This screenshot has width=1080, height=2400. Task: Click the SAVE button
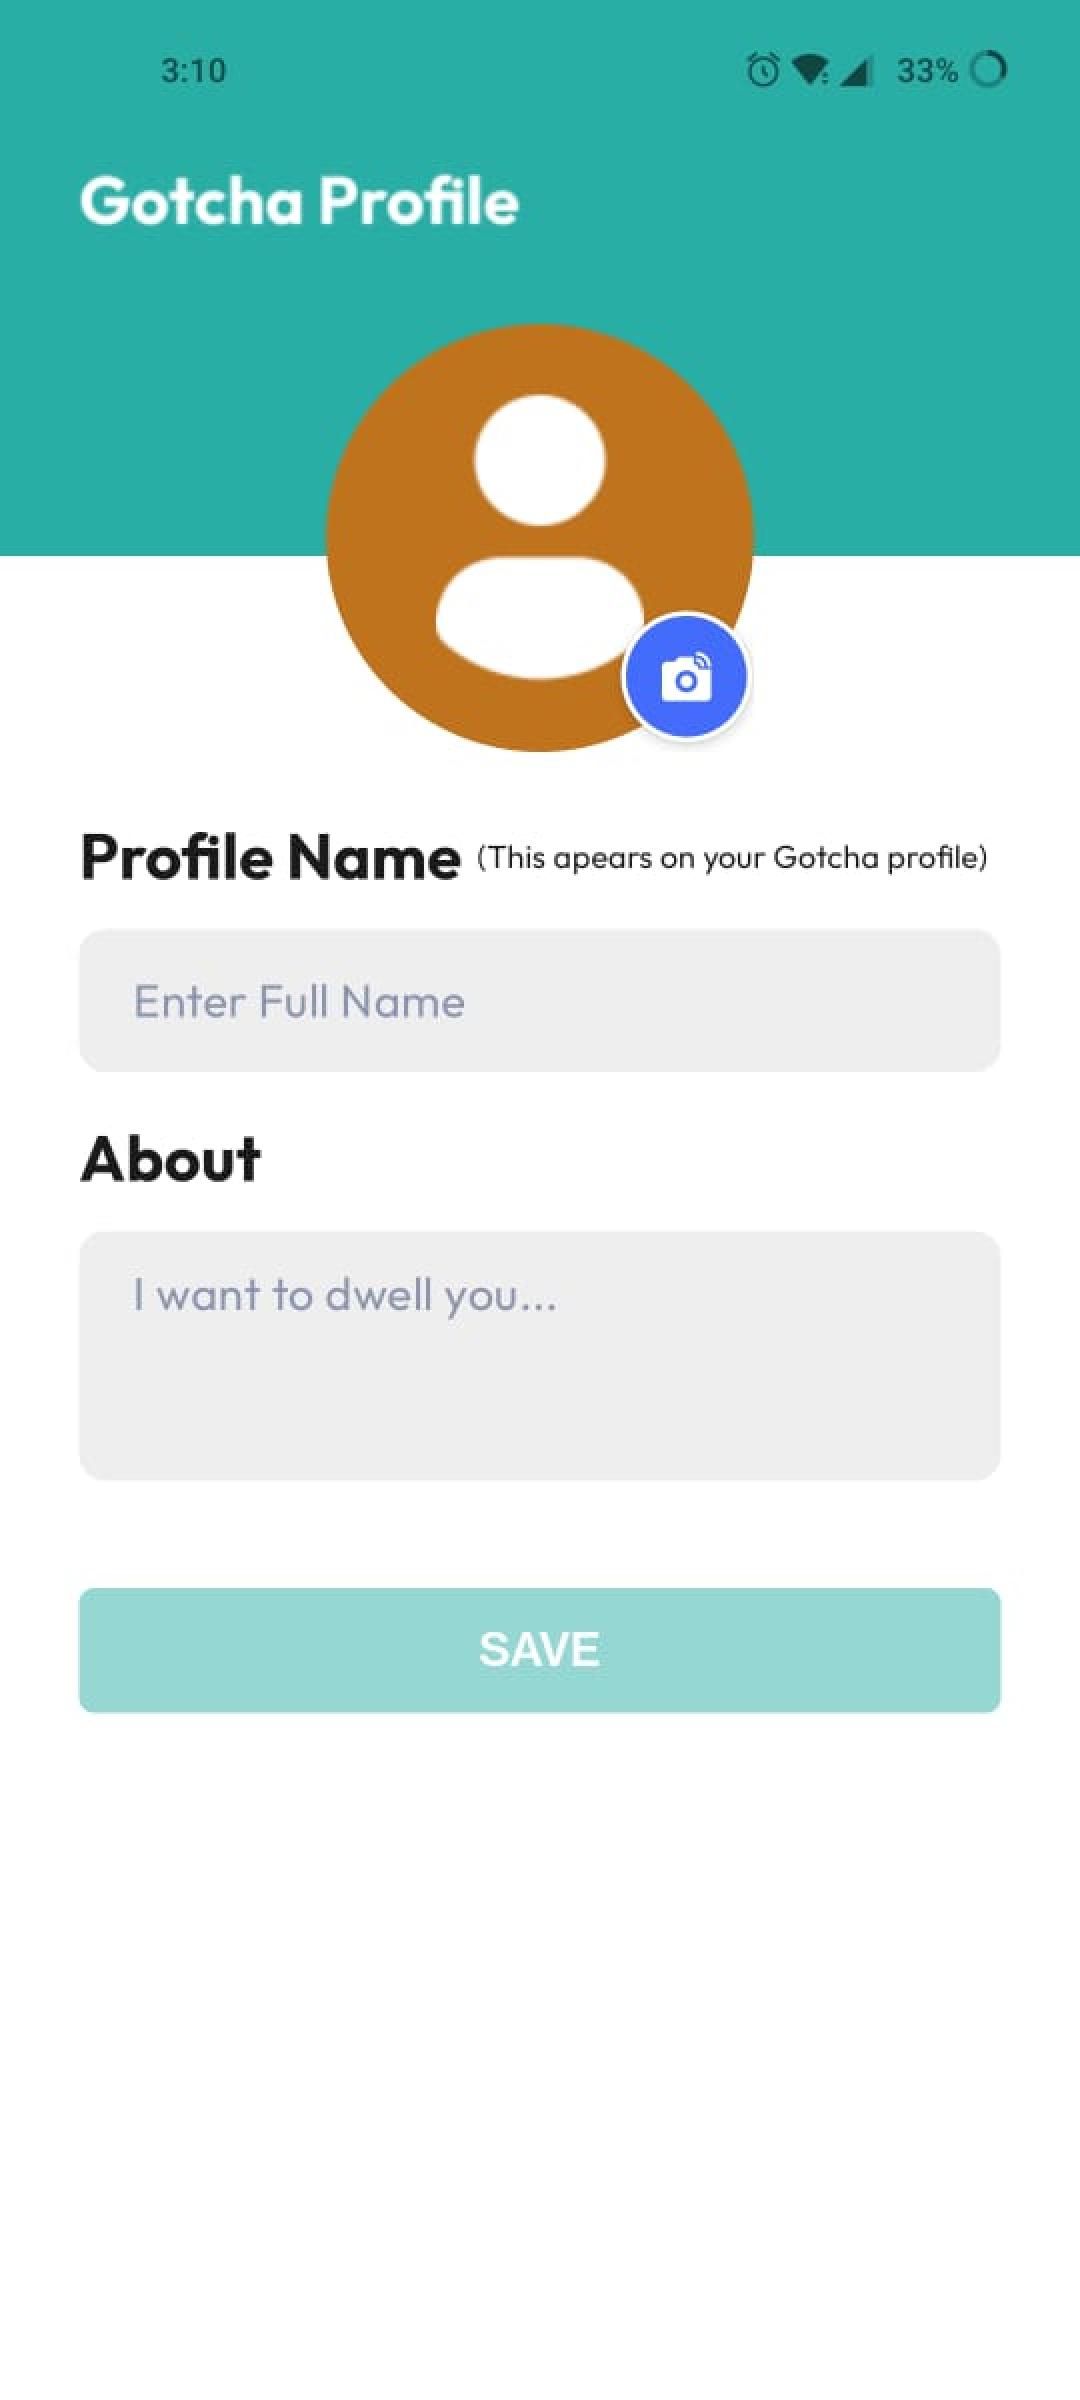pyautogui.click(x=540, y=1650)
